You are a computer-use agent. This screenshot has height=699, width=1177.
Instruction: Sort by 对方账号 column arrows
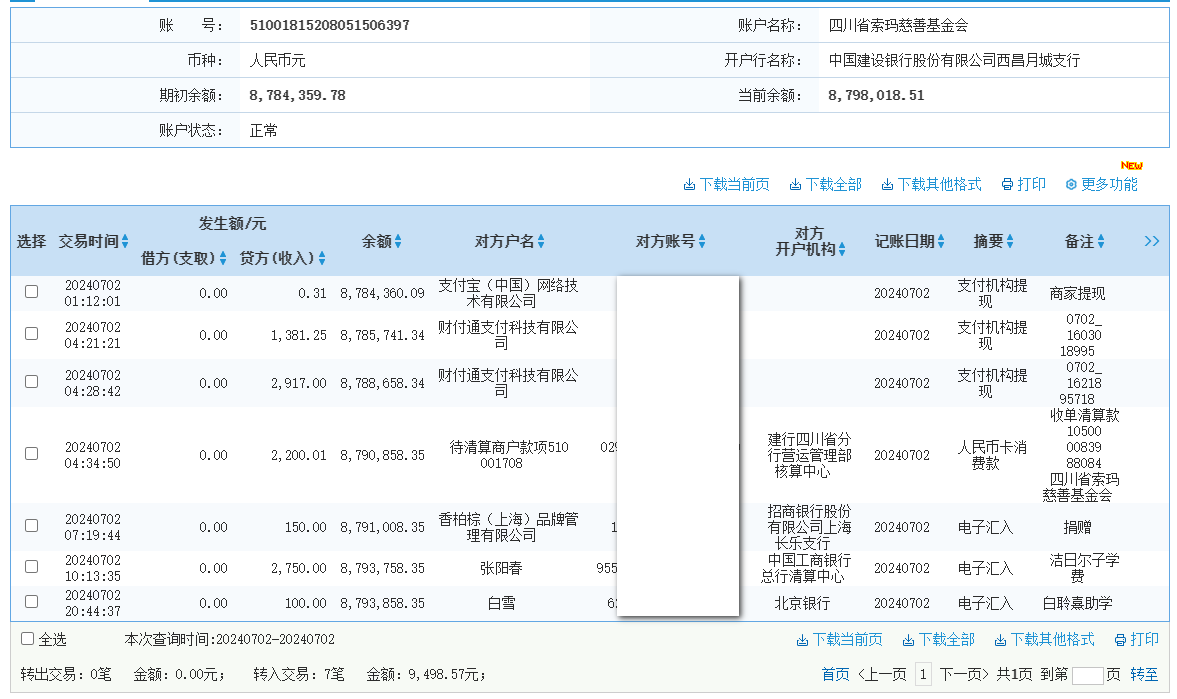coord(702,241)
